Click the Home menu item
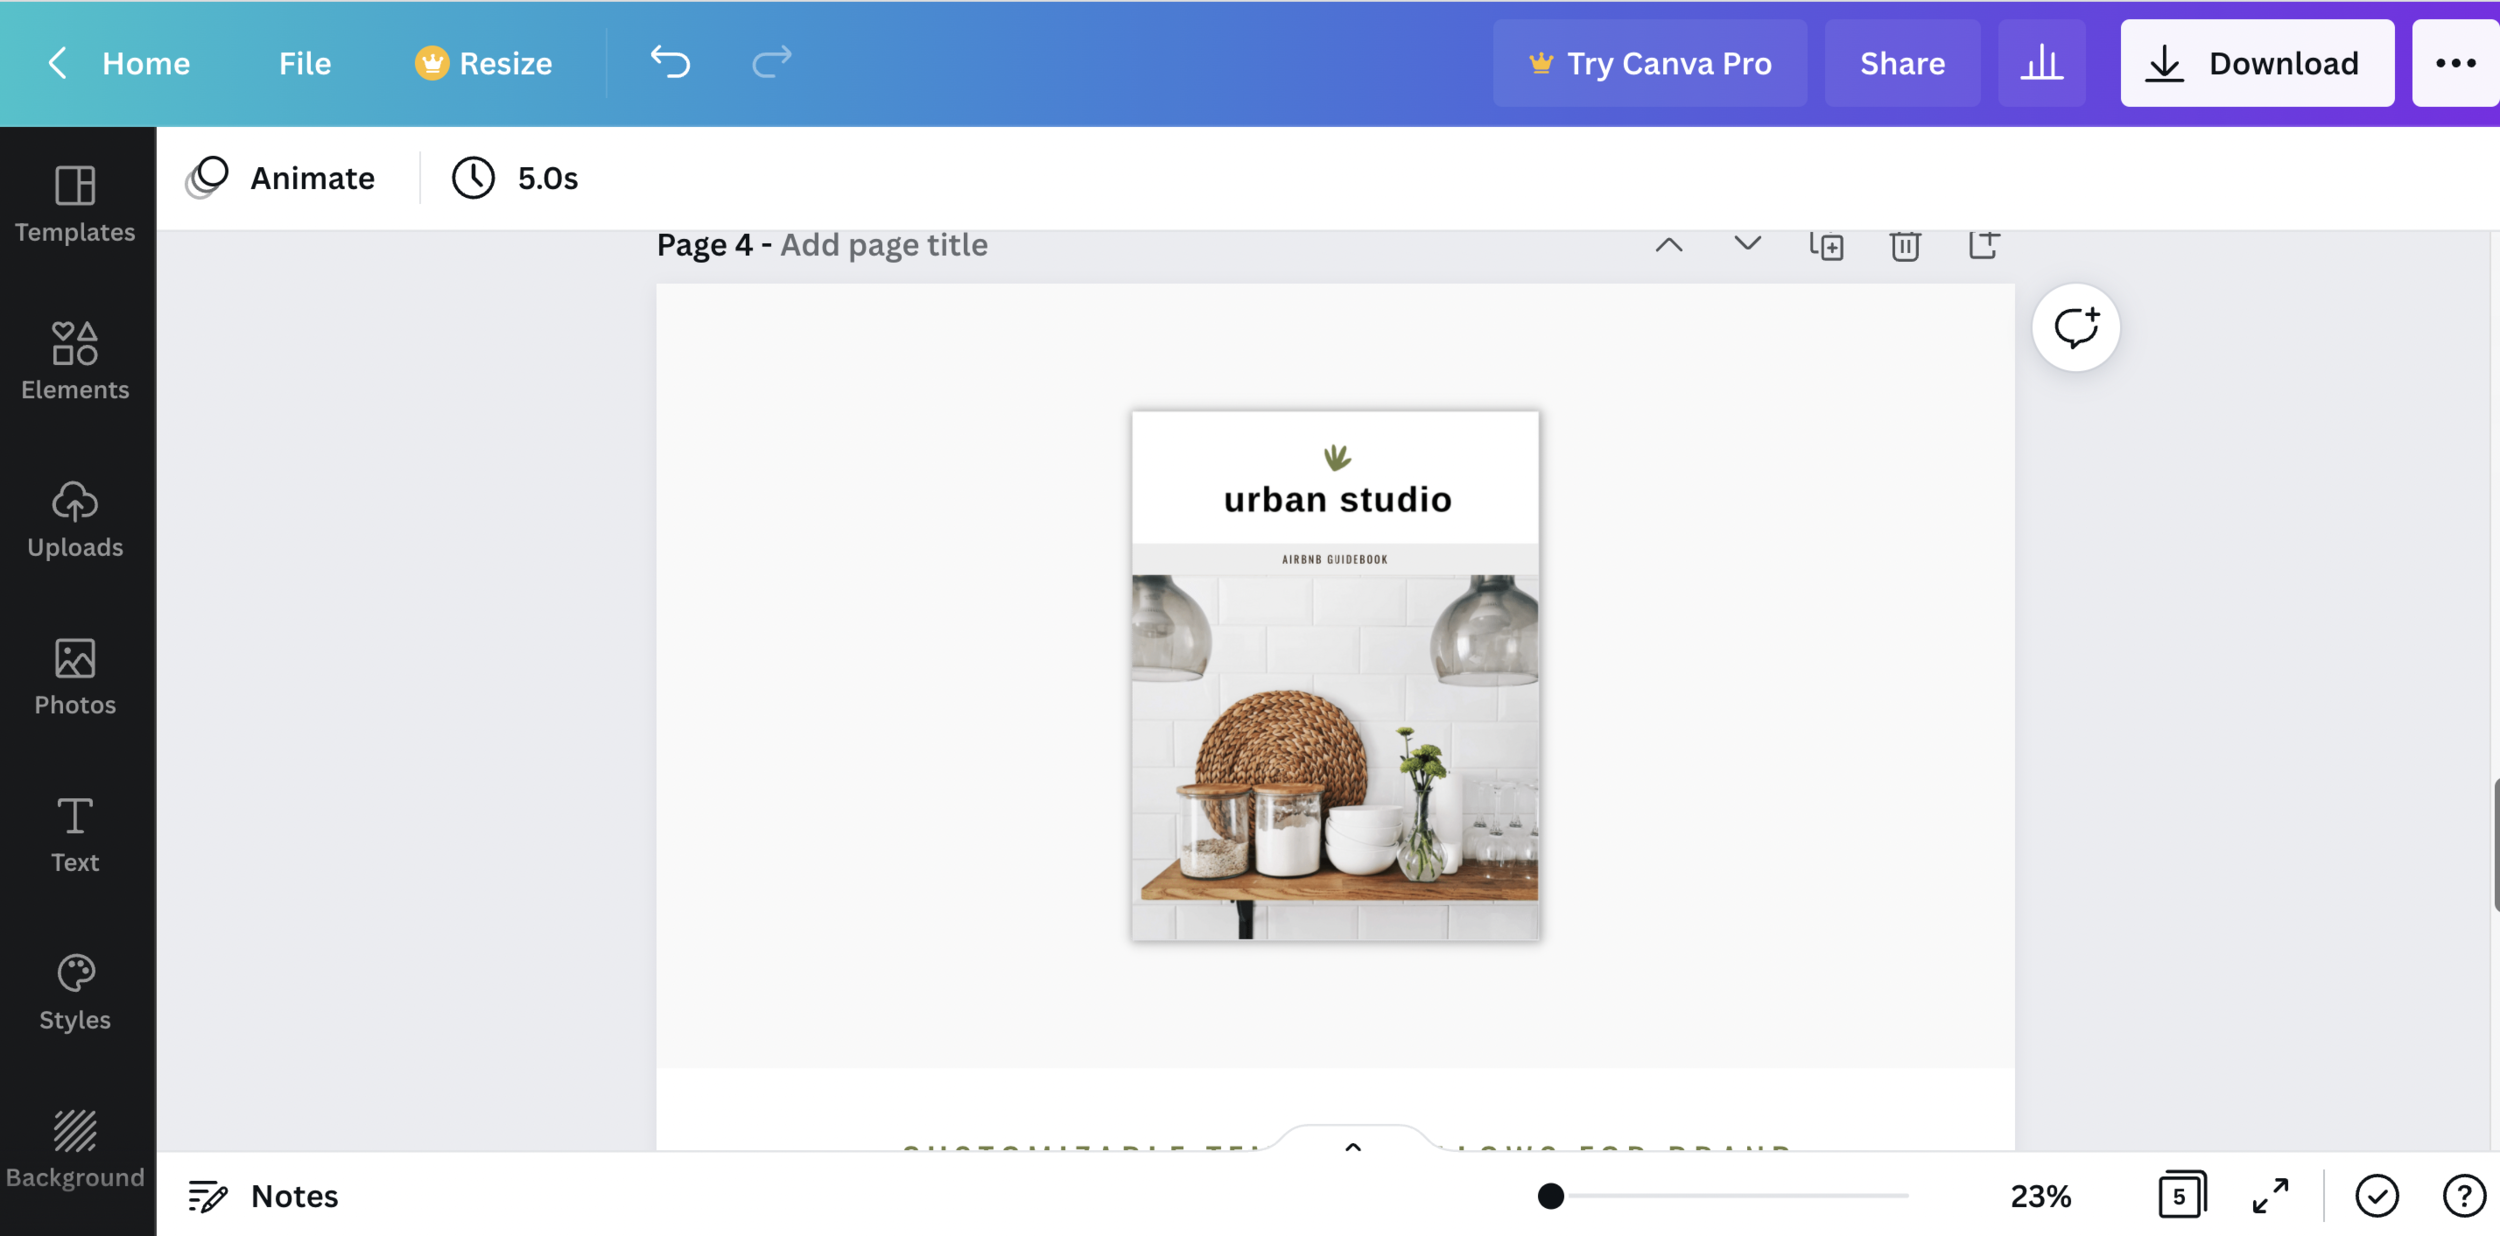 tap(146, 62)
